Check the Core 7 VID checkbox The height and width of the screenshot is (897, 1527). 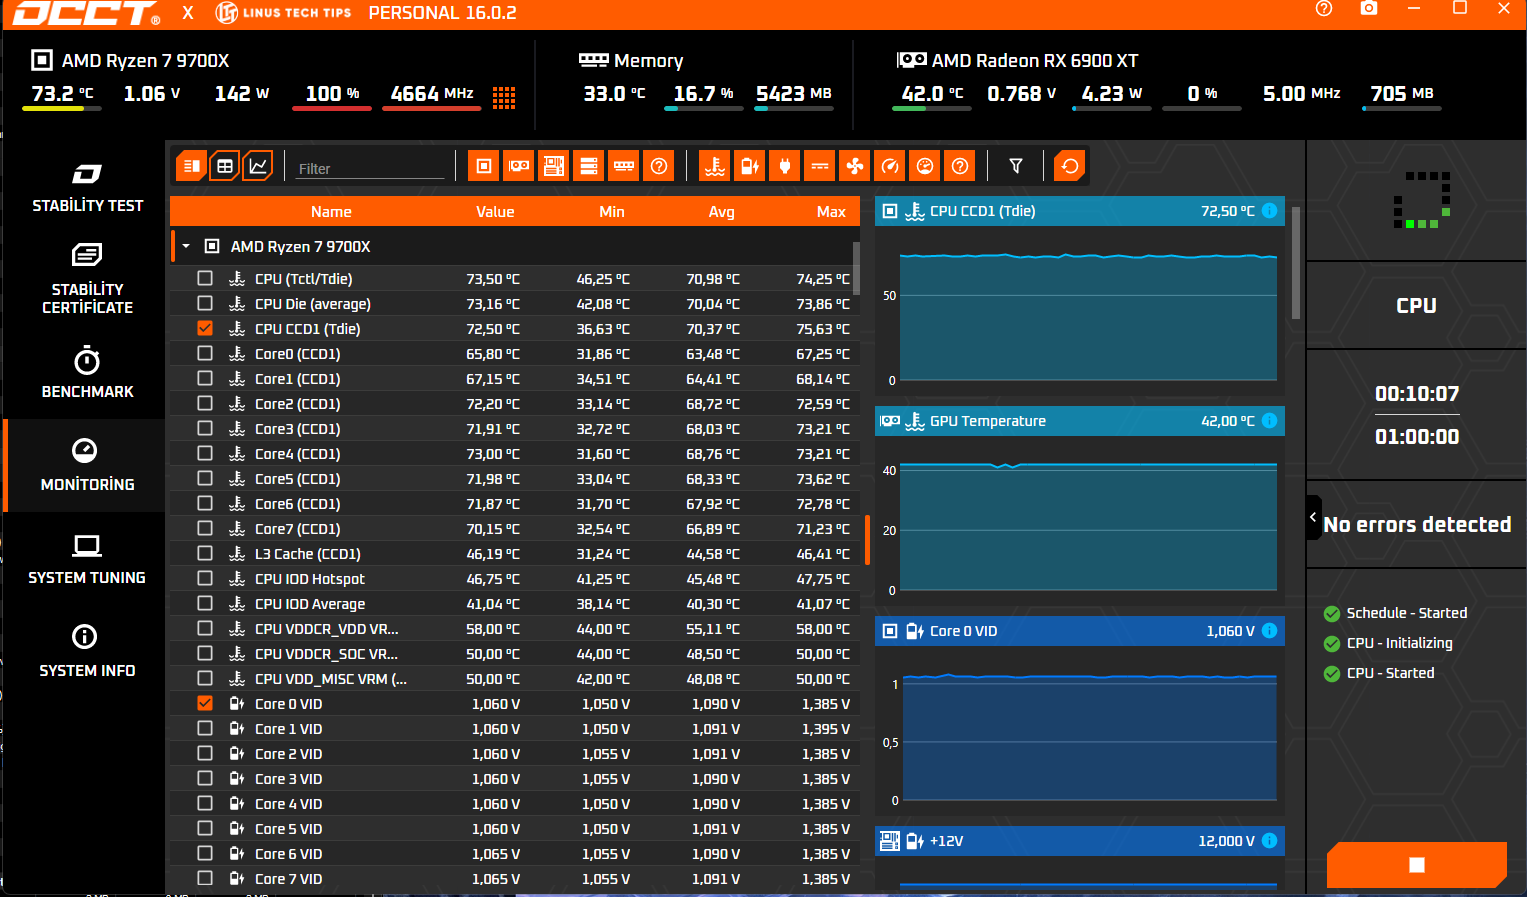pyautogui.click(x=205, y=878)
